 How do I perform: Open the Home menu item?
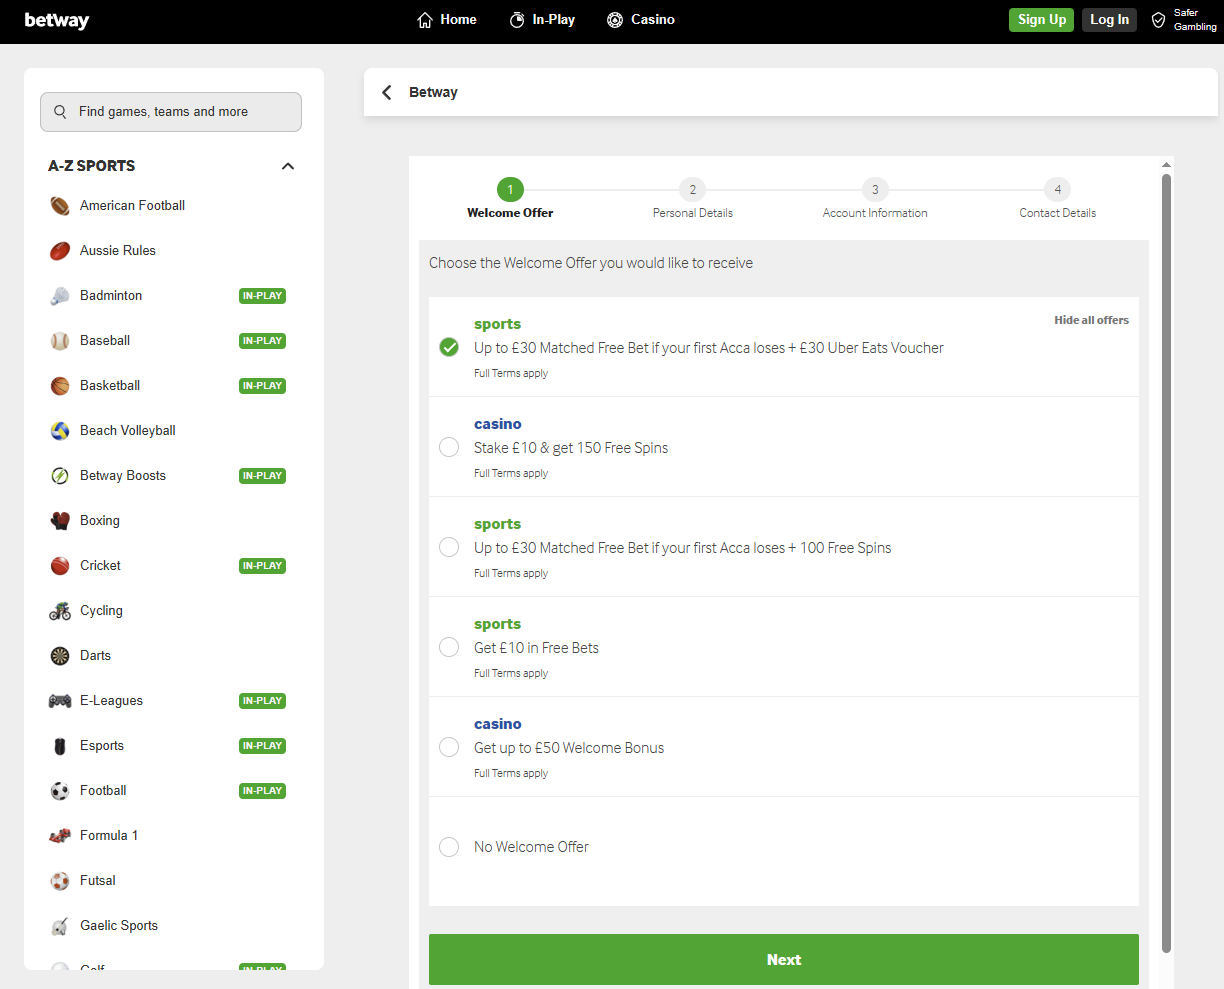click(x=447, y=20)
